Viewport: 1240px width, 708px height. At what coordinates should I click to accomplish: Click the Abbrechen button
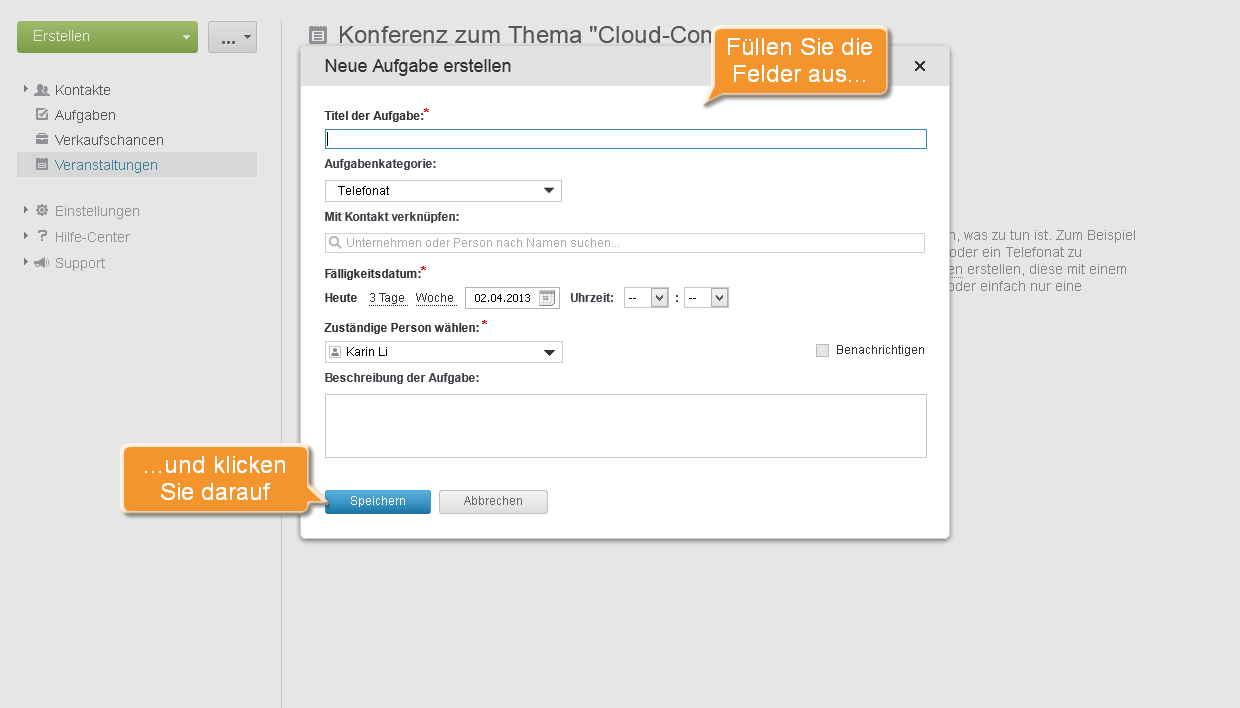(493, 501)
